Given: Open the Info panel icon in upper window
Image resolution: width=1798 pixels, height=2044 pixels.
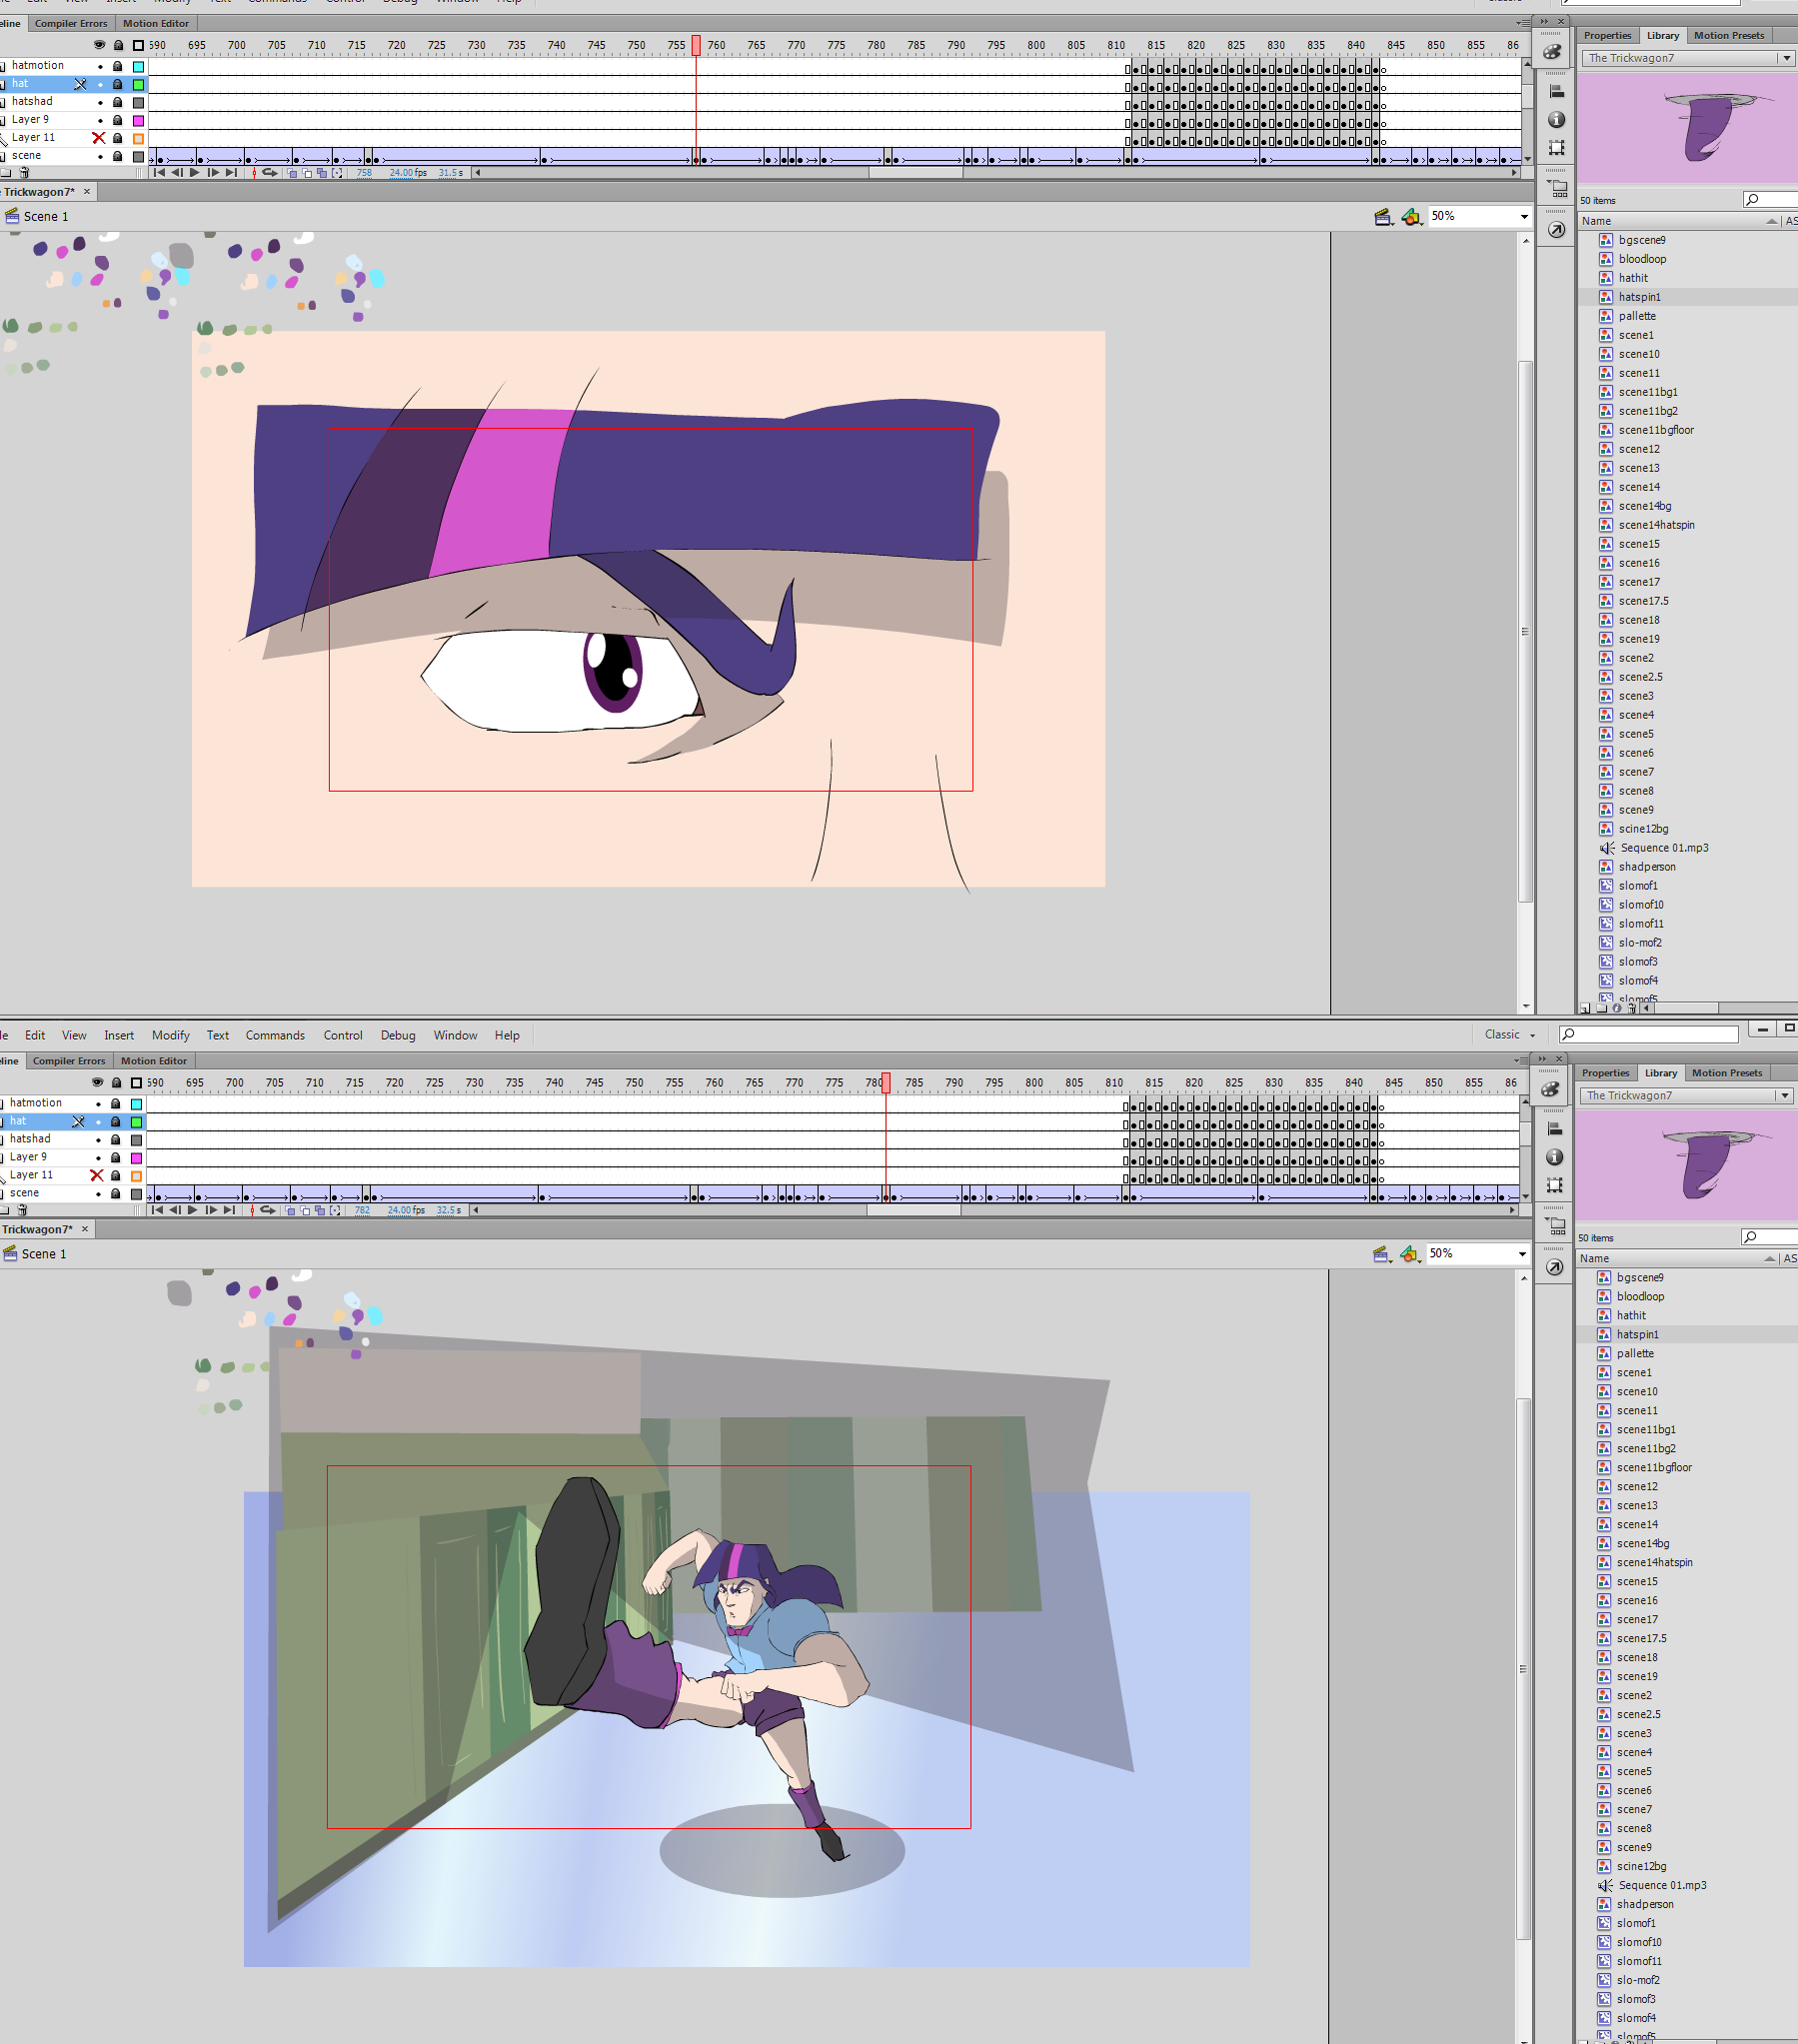Looking at the screenshot, I should coord(1556,120).
